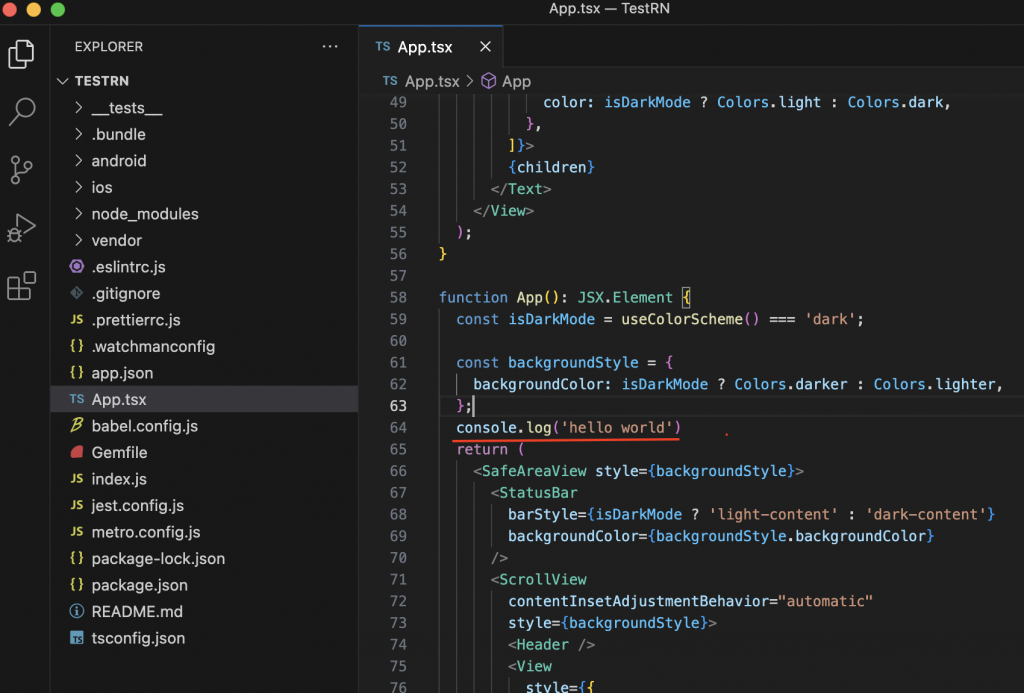Open package-lock.json file
1024x693 pixels.
(204, 558)
